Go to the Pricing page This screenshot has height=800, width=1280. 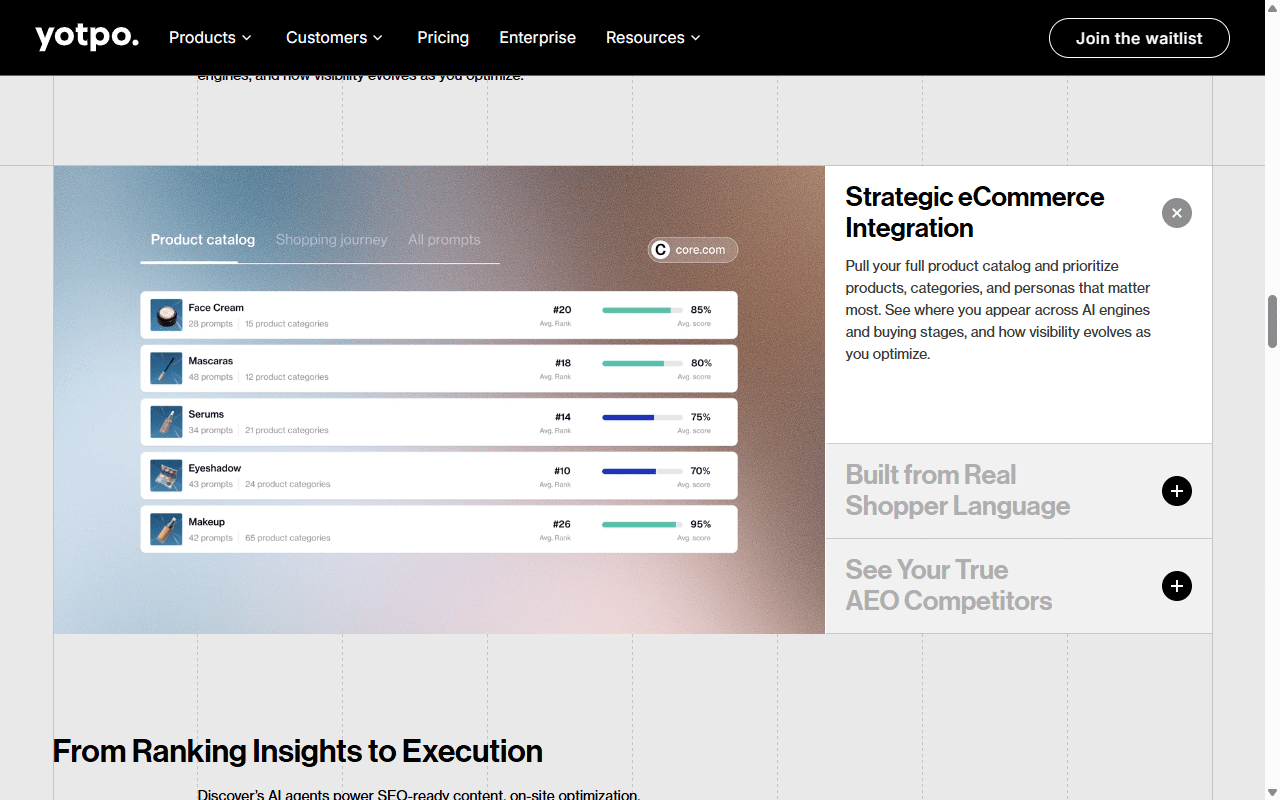(443, 38)
